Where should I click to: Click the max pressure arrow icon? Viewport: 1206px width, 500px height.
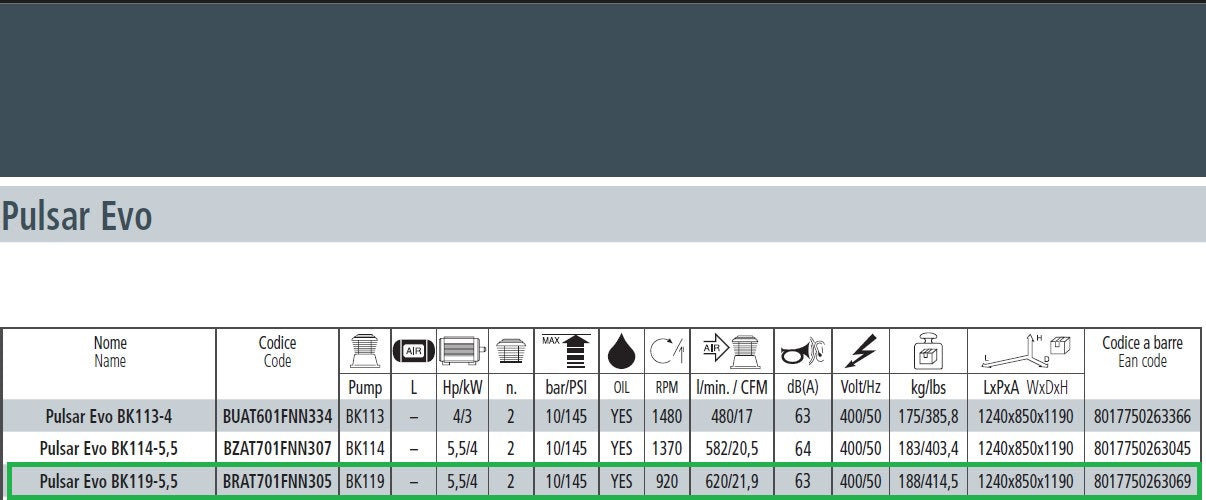pos(565,352)
